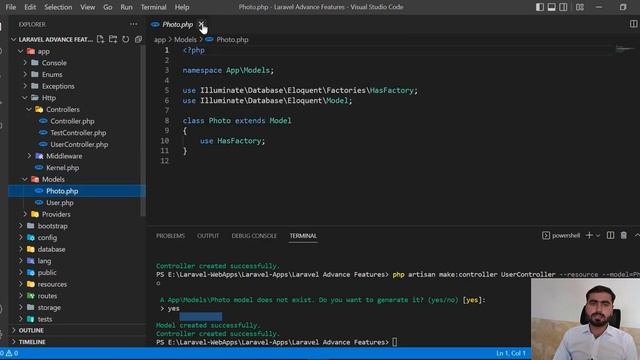Expand the tests folder
Screen dimensions: 640x360
77,319
